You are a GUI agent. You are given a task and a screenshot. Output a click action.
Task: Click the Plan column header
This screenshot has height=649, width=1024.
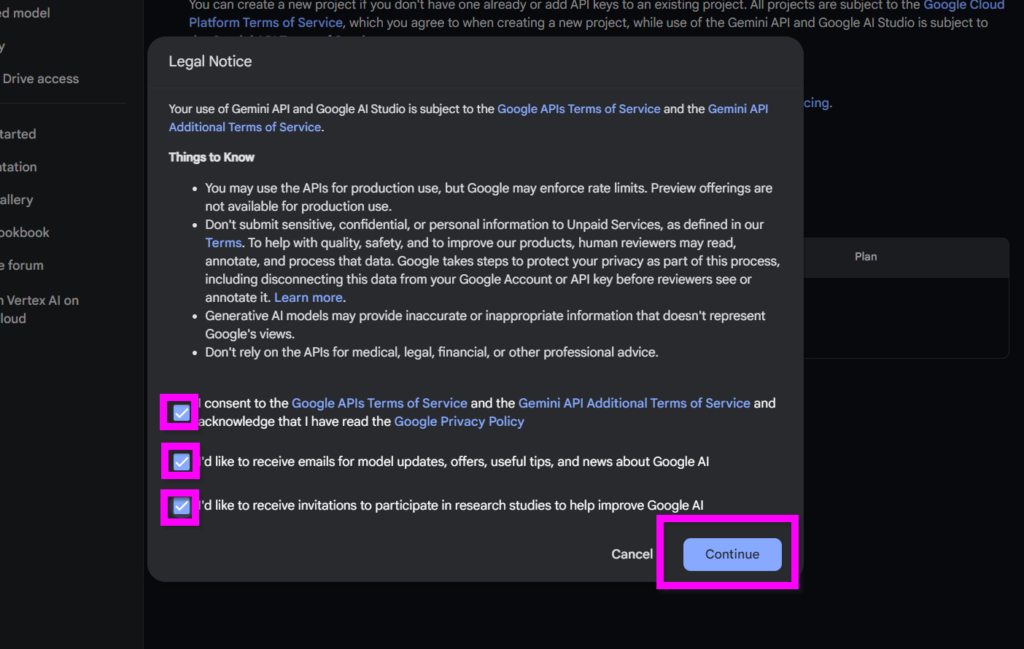tap(865, 257)
